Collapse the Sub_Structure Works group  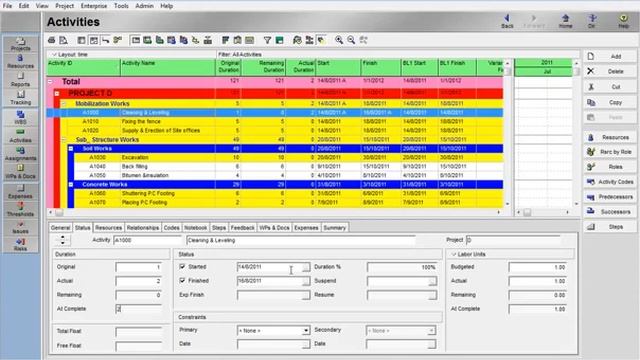point(64,140)
